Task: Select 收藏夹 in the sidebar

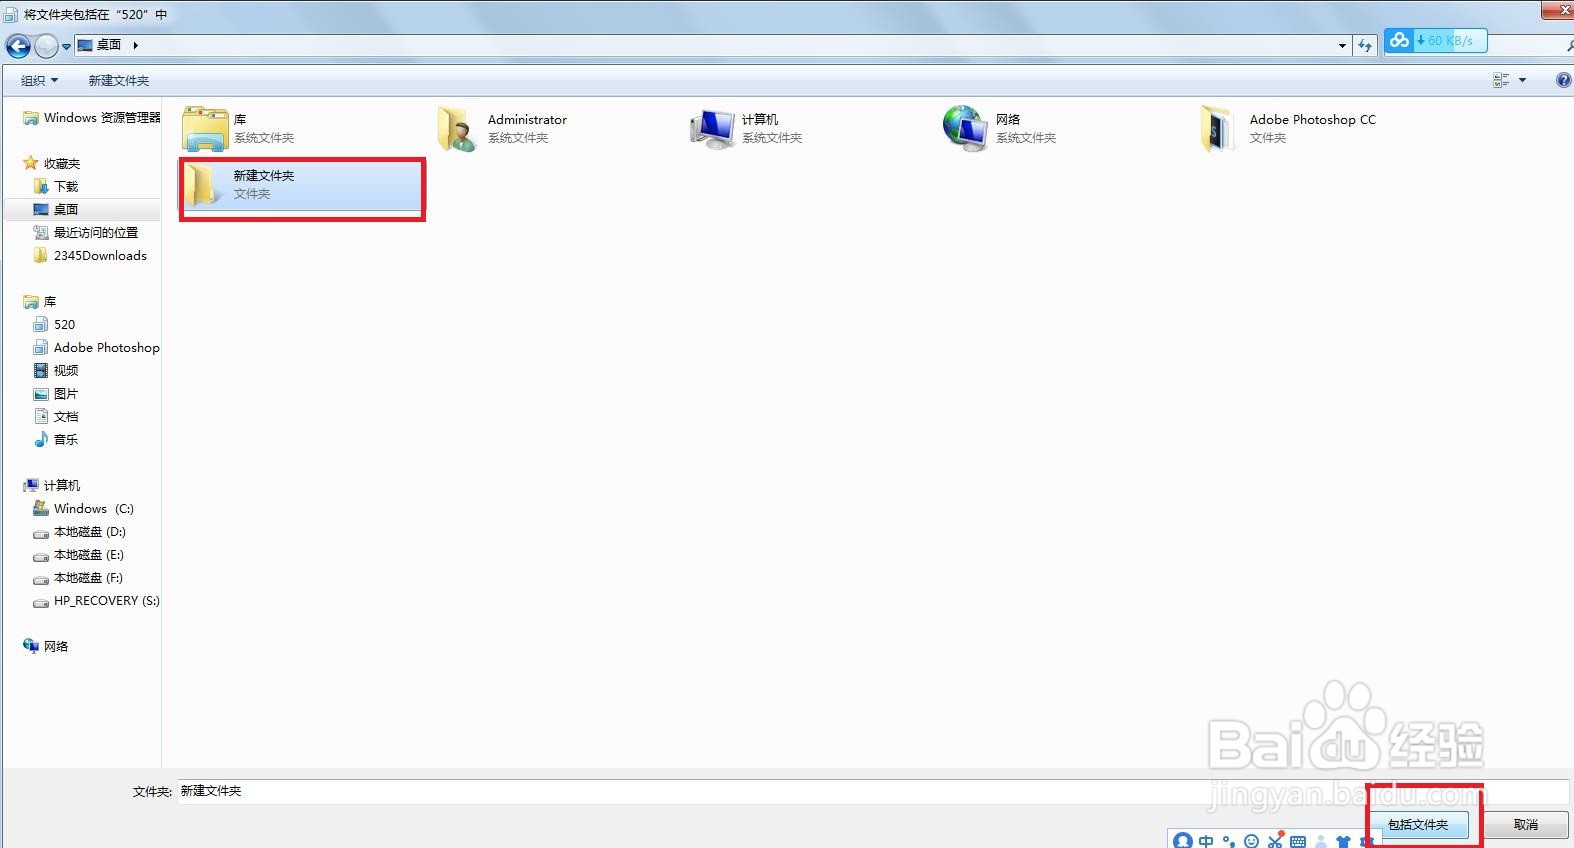Action: click(x=51, y=163)
